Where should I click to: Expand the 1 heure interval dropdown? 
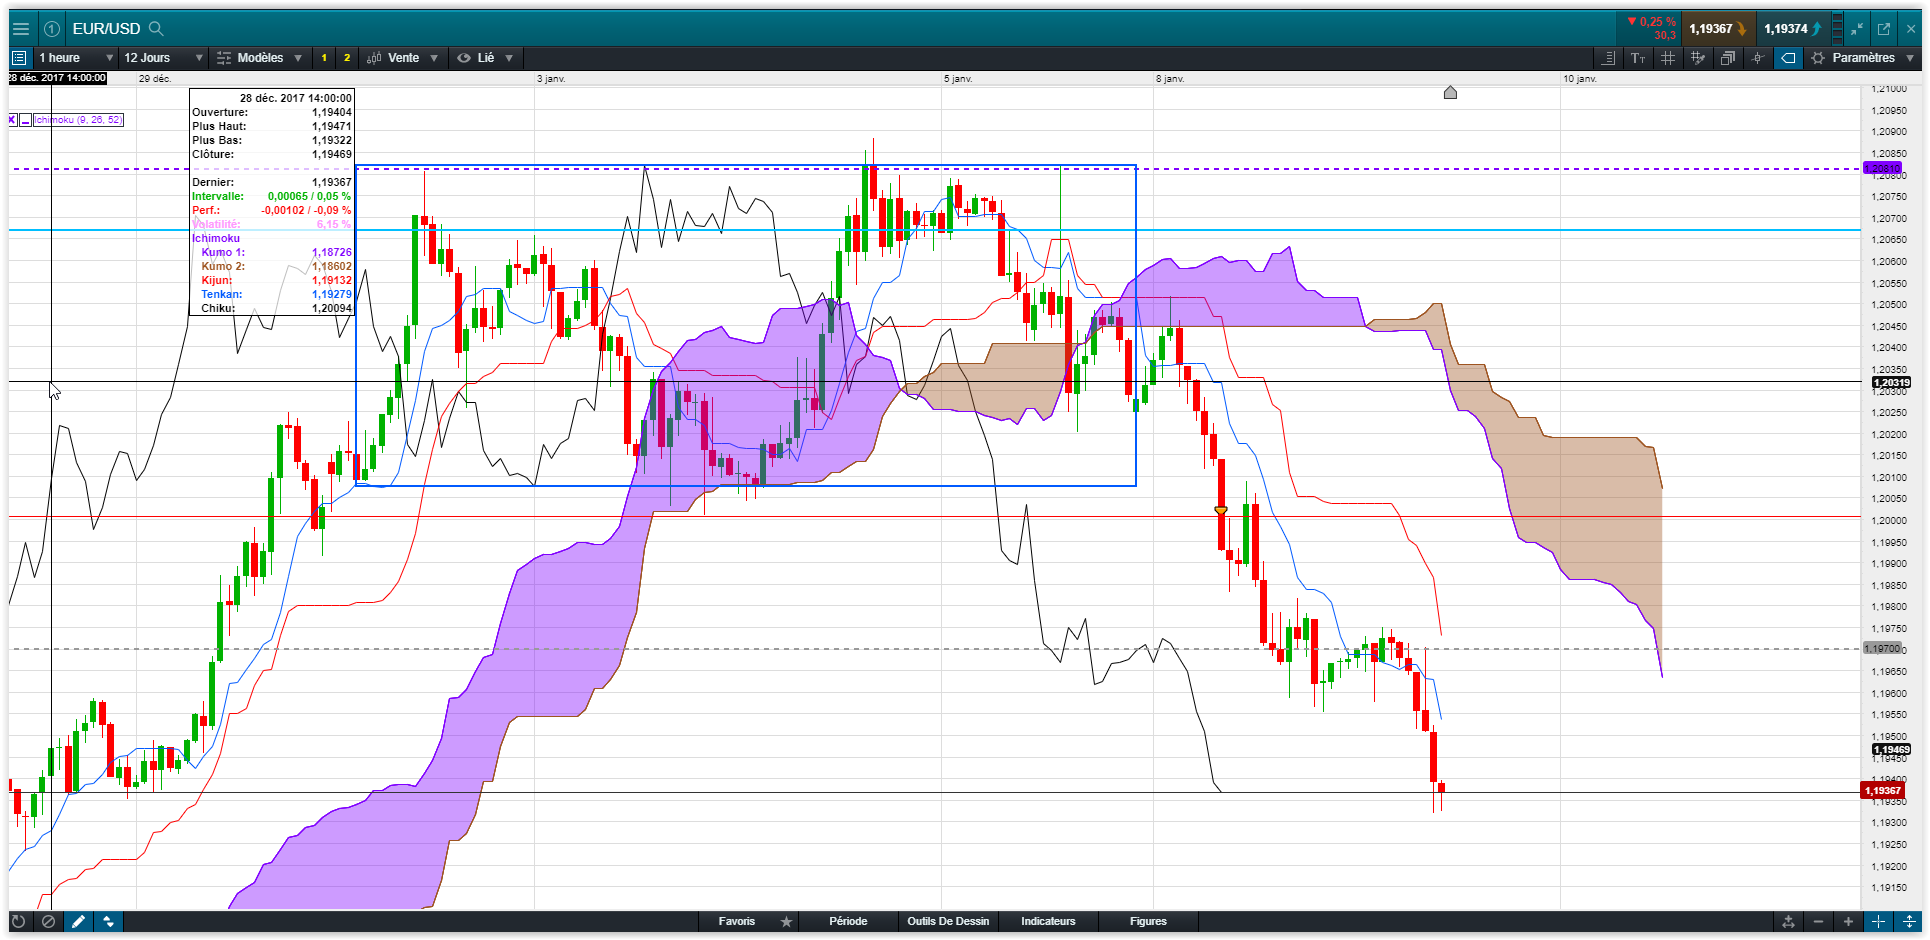tap(76, 58)
